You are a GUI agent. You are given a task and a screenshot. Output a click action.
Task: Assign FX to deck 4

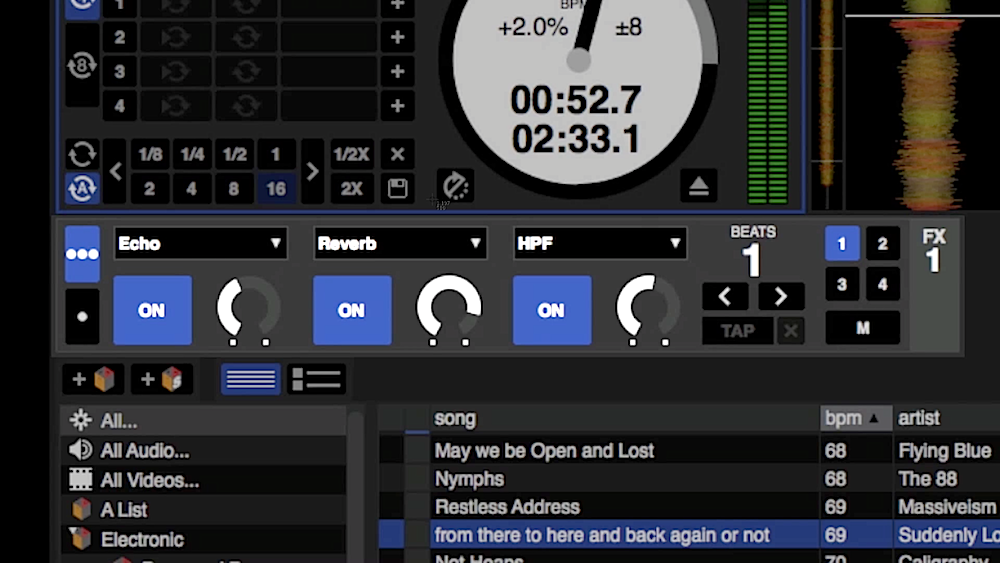883,284
